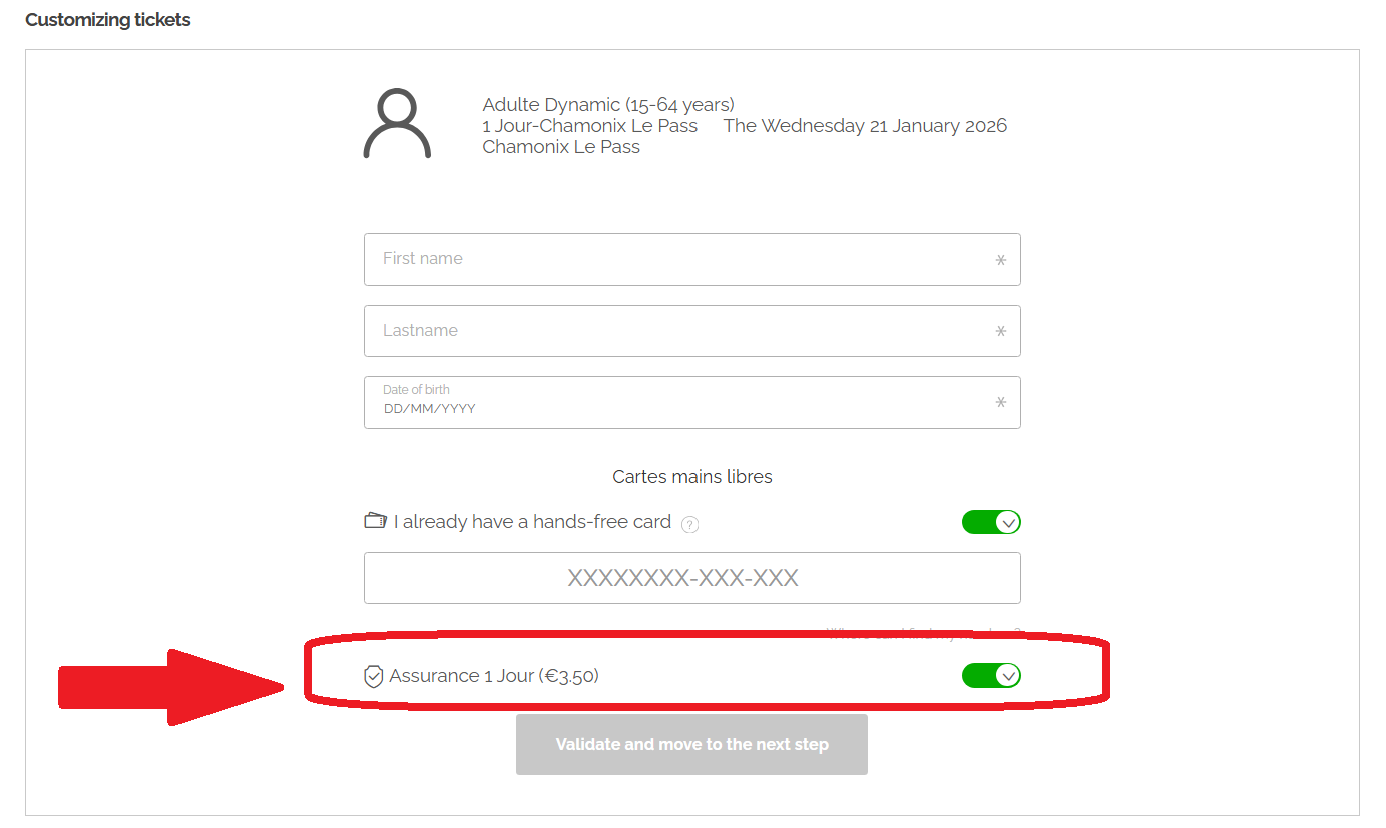Click the hands-free card number field
Image resolution: width=1386 pixels, height=828 pixels.
(692, 578)
